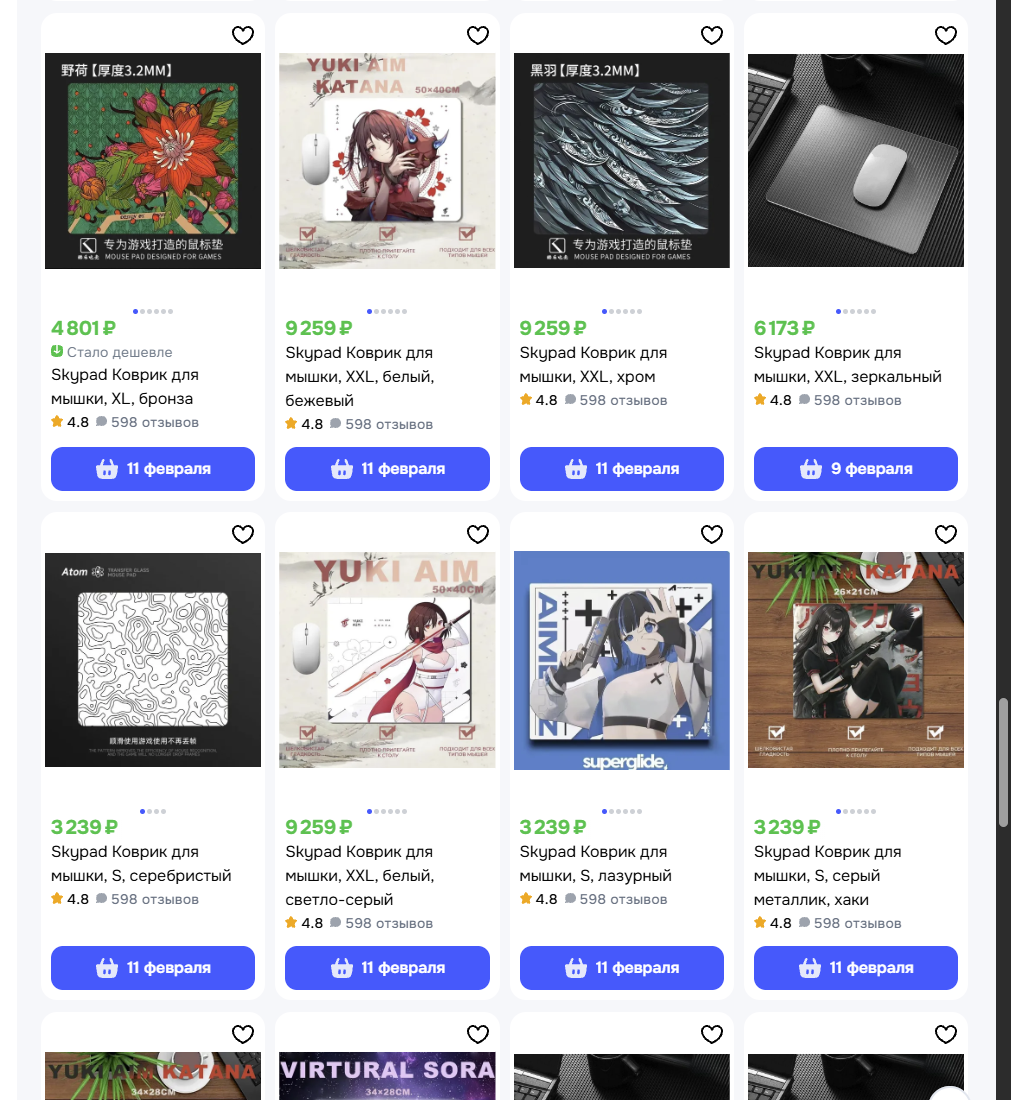Open Skypad S серебристый product link
The height and width of the screenshot is (1100, 1011).
tap(141, 864)
